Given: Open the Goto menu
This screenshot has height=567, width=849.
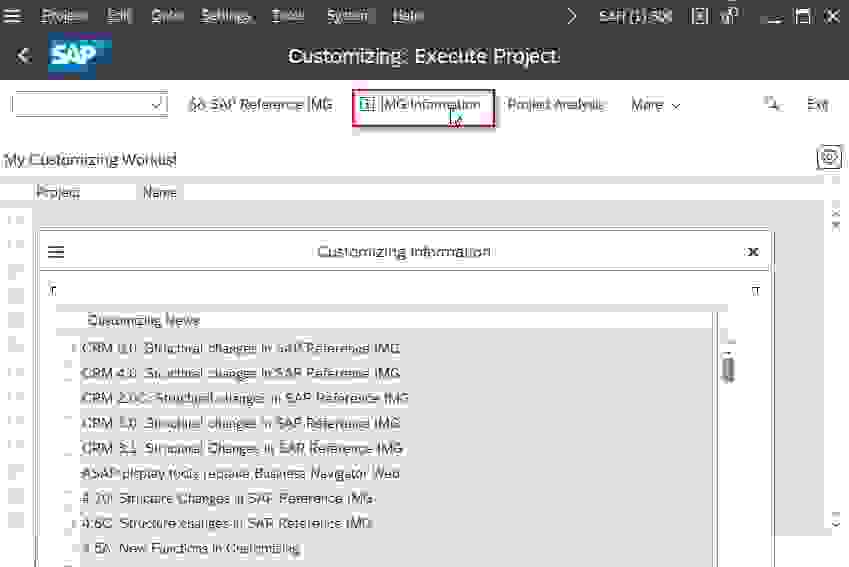Looking at the screenshot, I should click(167, 16).
